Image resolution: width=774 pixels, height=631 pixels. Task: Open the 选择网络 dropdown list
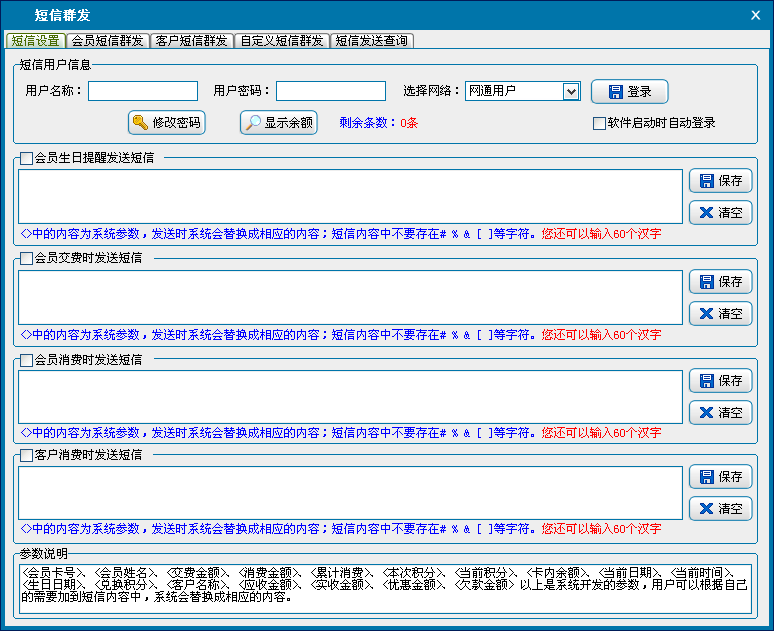pyautogui.click(x=571, y=92)
